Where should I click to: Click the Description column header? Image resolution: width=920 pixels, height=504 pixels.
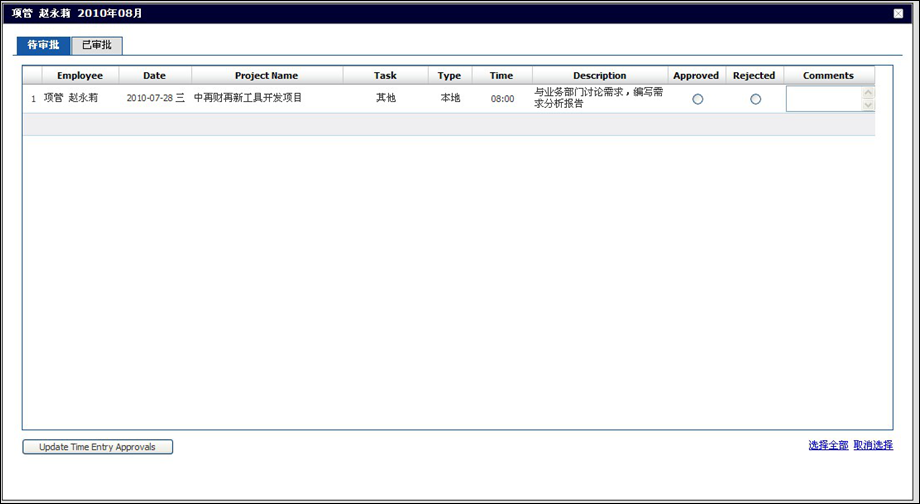click(x=599, y=76)
